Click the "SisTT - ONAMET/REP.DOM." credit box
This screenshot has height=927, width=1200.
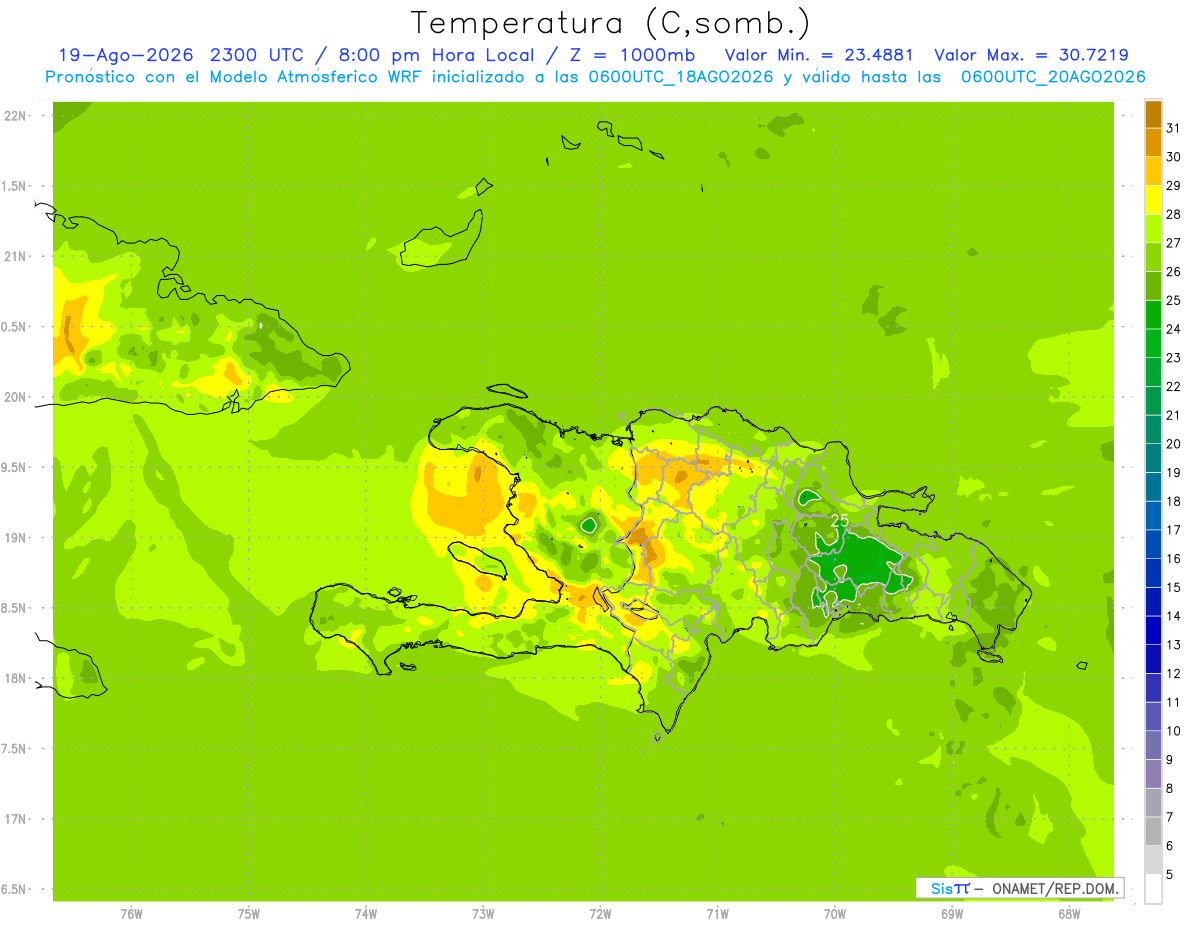1019,888
